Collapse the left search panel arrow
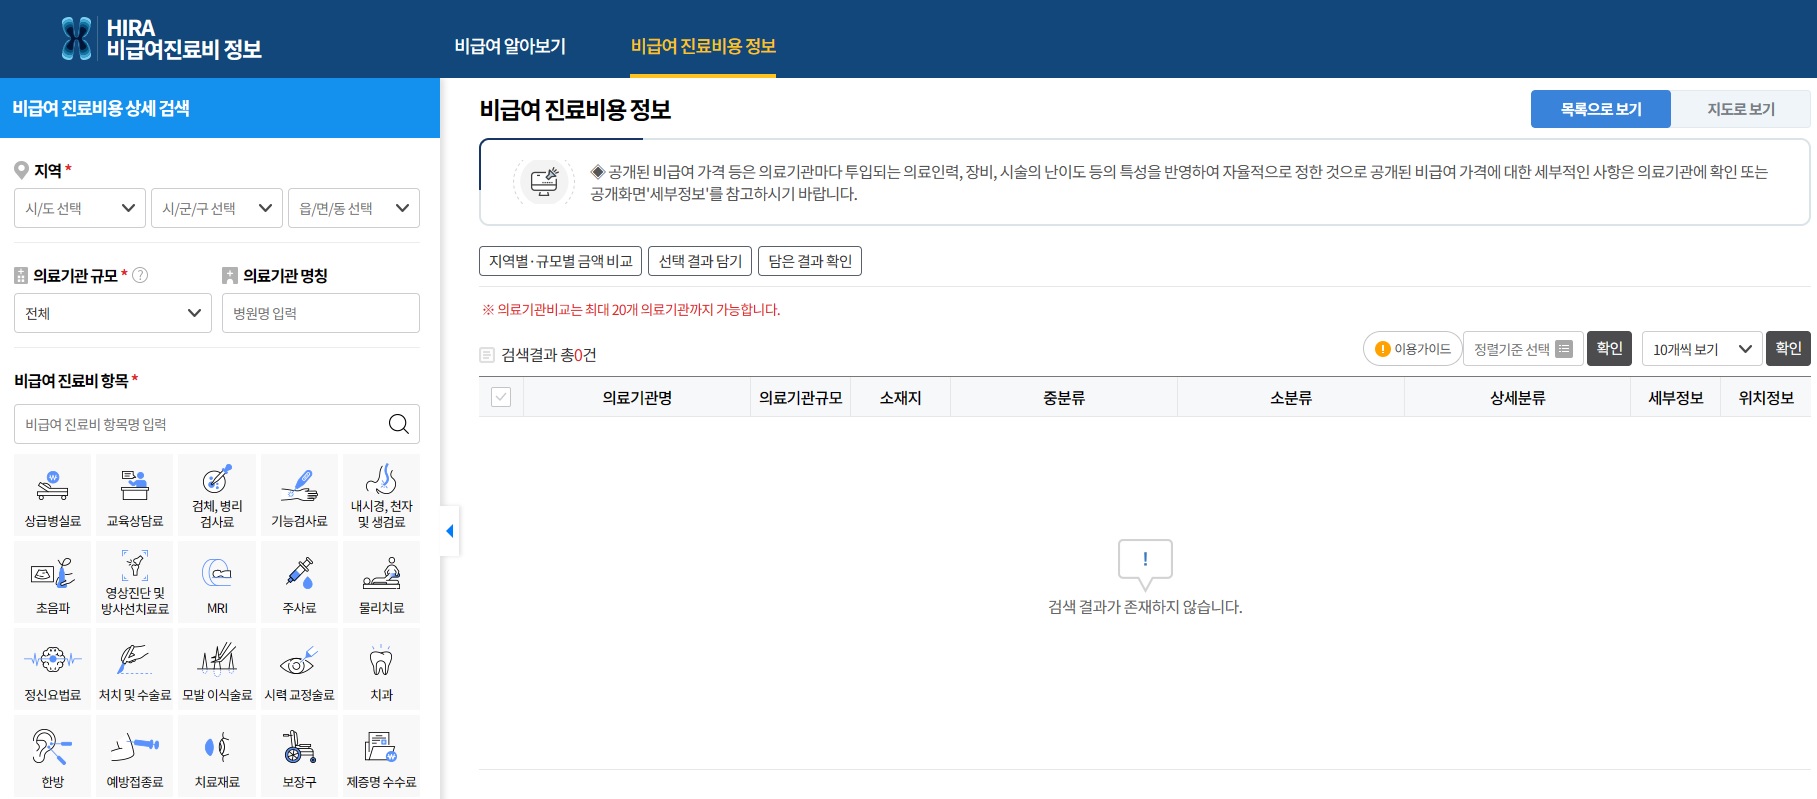This screenshot has width=1817, height=799. point(450,531)
